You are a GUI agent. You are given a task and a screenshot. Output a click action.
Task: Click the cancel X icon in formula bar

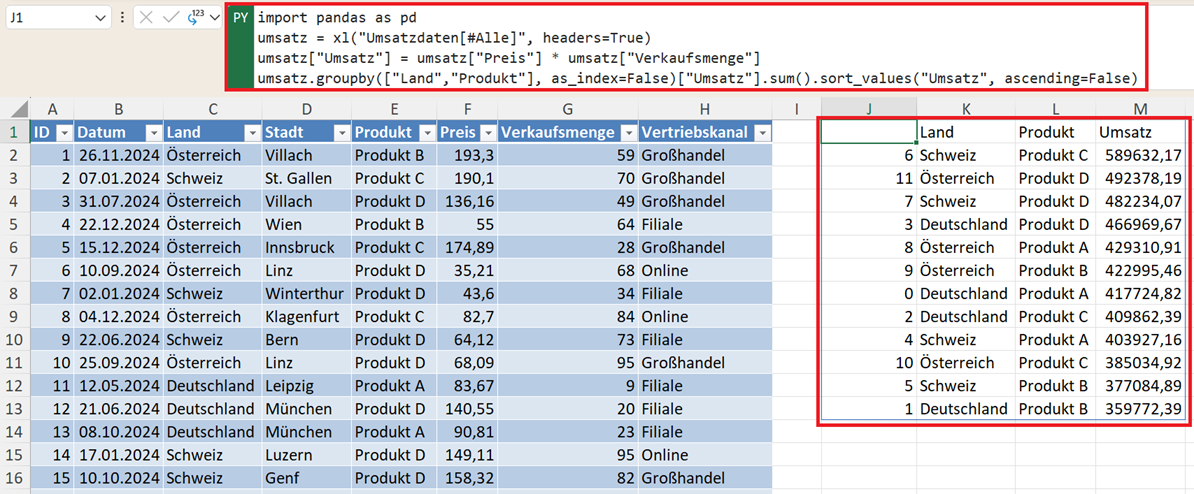point(147,18)
